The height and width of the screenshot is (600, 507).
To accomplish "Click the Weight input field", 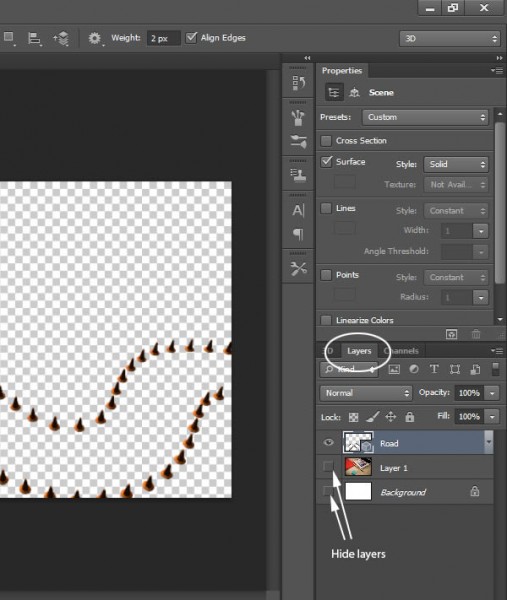I will (x=163, y=38).
